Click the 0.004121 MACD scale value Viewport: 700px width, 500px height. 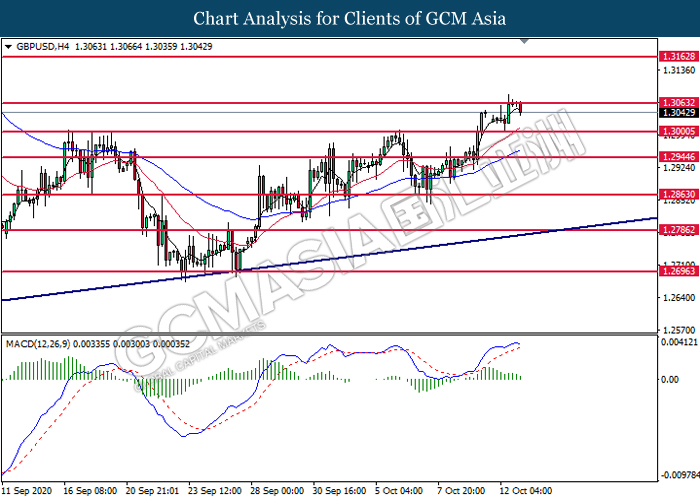[679, 342]
